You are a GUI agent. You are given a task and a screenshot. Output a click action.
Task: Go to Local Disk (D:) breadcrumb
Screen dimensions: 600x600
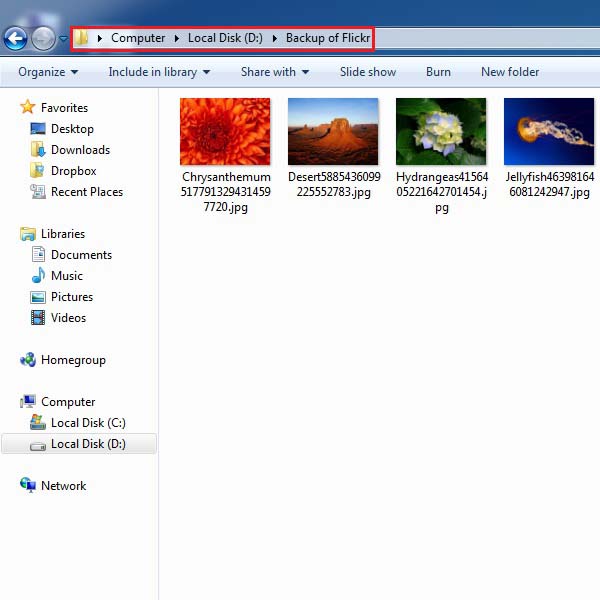pyautogui.click(x=225, y=38)
